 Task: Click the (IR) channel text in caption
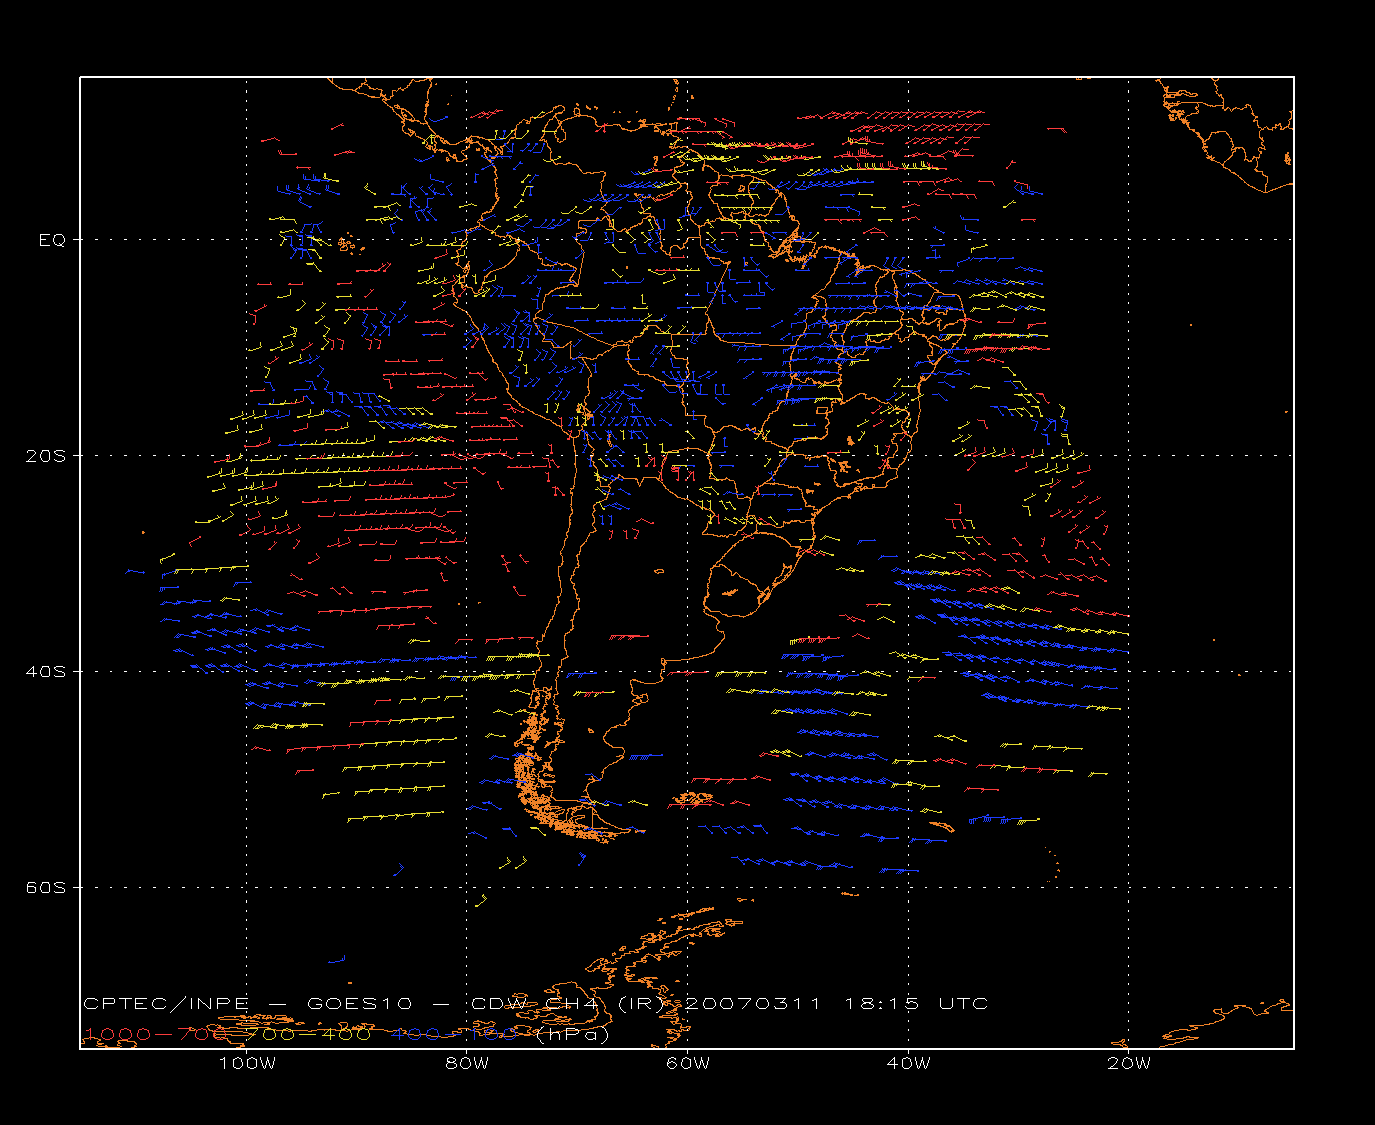[x=640, y=1003]
